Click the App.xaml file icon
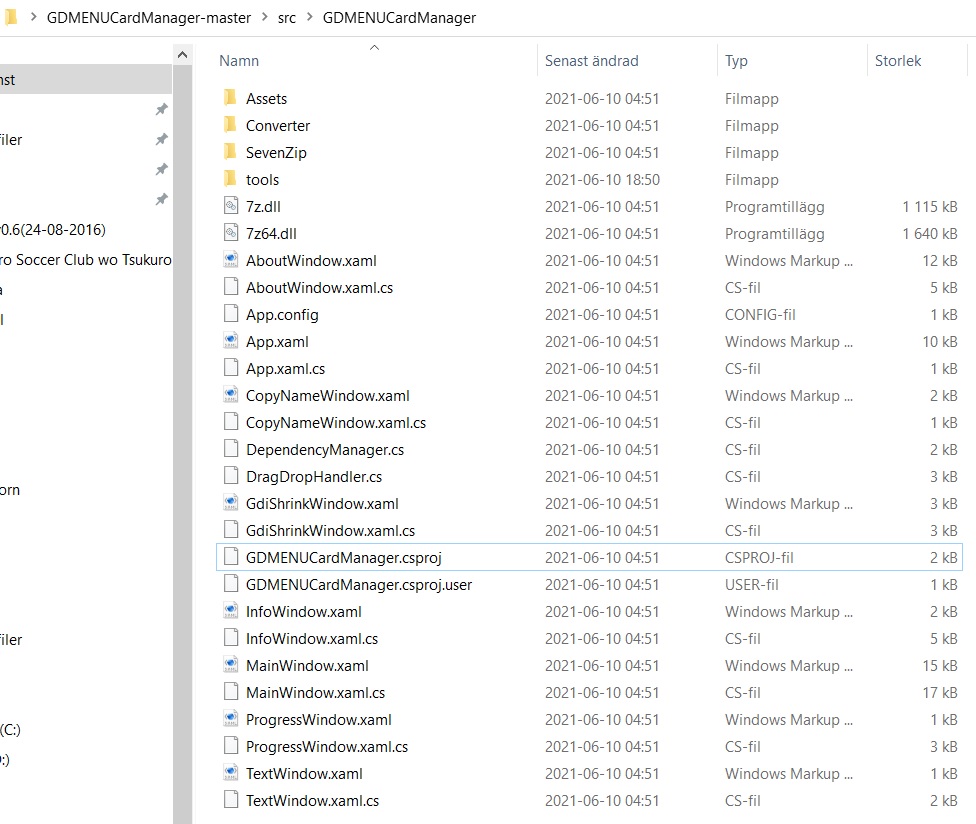Viewport: 976px width, 824px height. tap(231, 341)
